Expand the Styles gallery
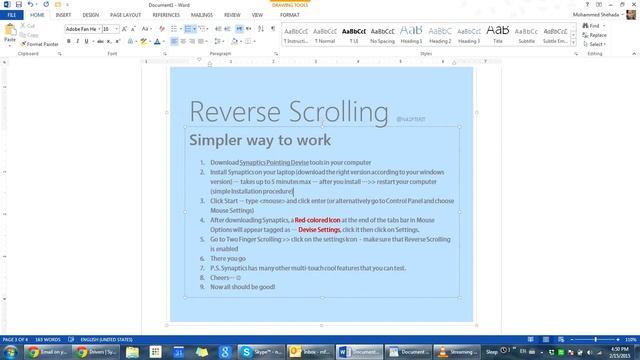This screenshot has width=640, height=360. click(x=573, y=43)
